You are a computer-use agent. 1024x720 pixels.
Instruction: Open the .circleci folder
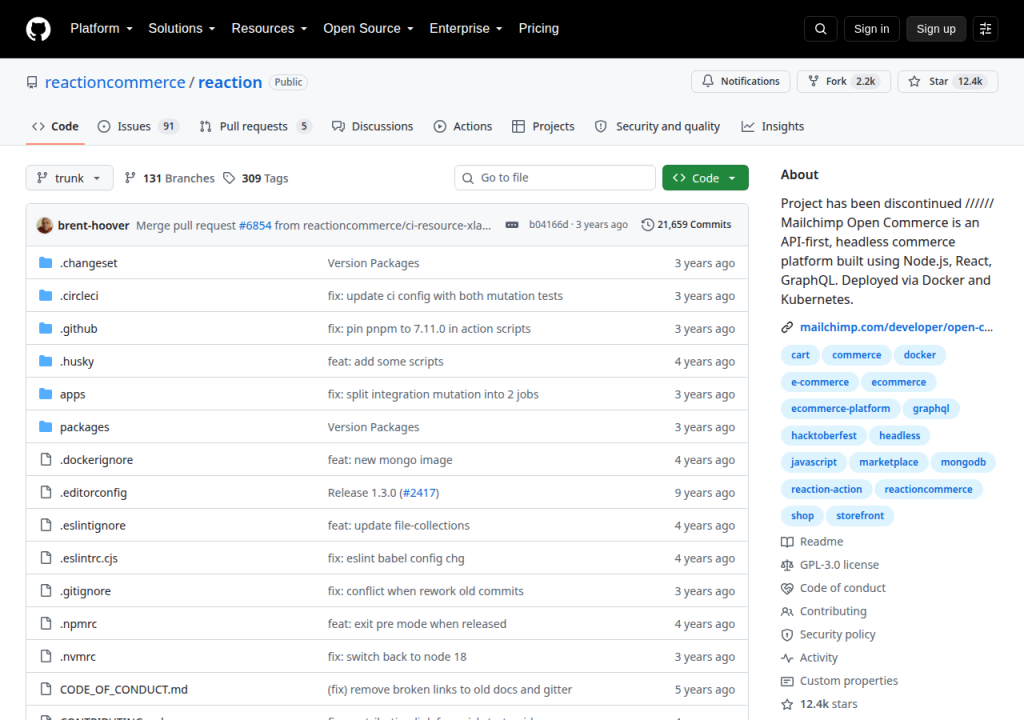(79, 295)
